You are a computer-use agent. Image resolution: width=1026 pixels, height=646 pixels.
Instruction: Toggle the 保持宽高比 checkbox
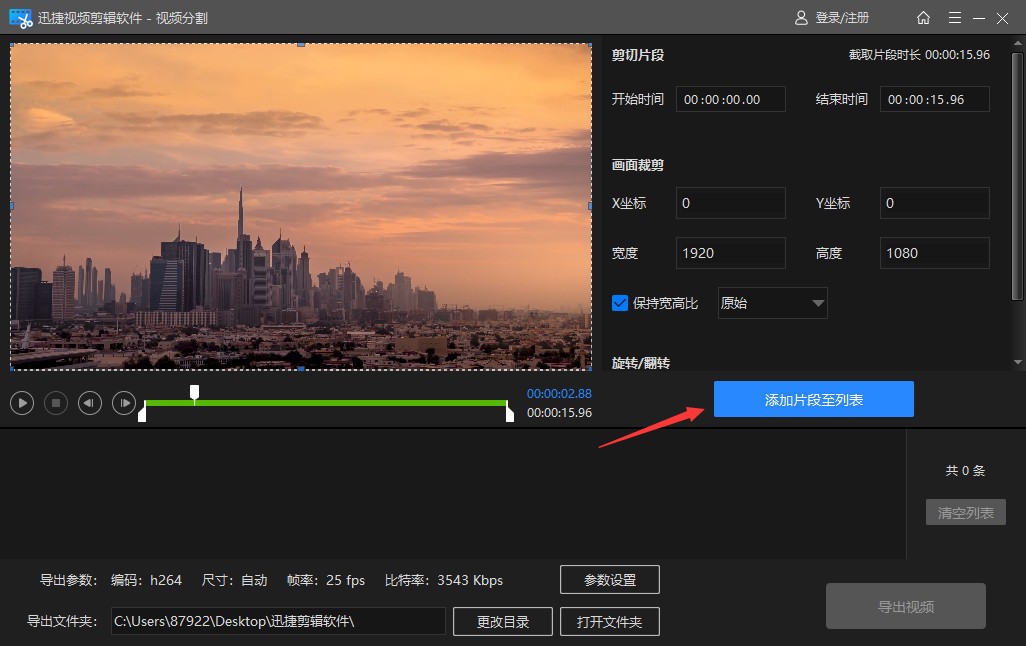620,303
